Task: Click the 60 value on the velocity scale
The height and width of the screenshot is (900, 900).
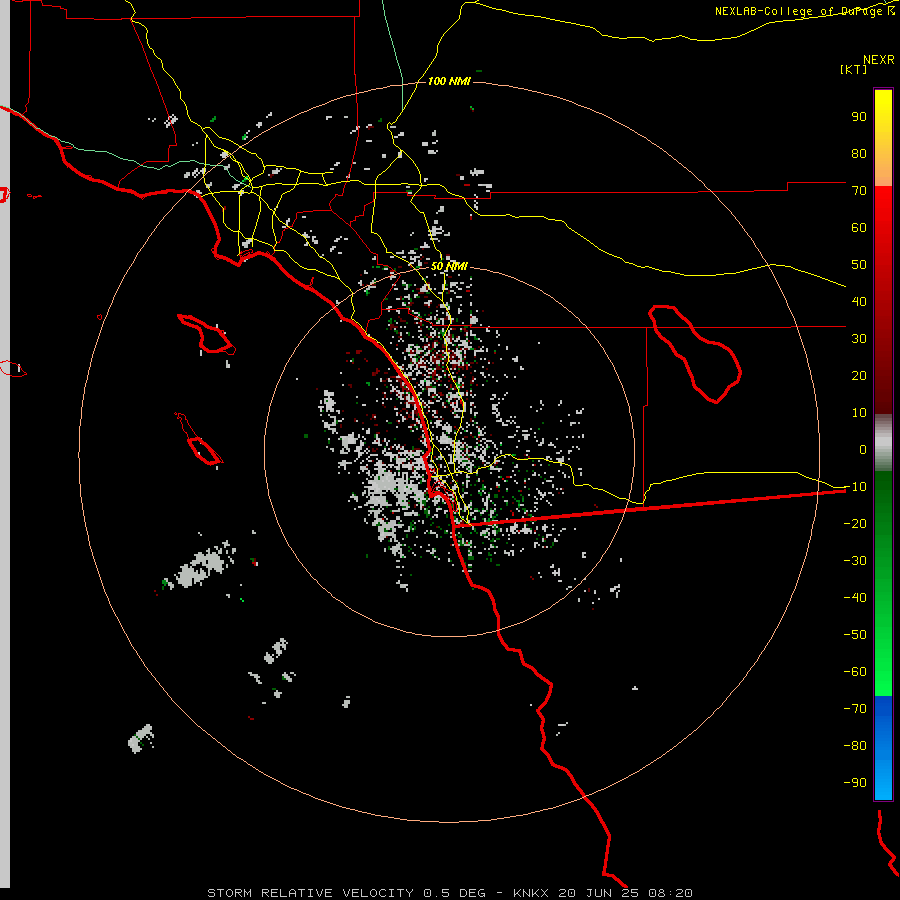Action: (x=859, y=228)
